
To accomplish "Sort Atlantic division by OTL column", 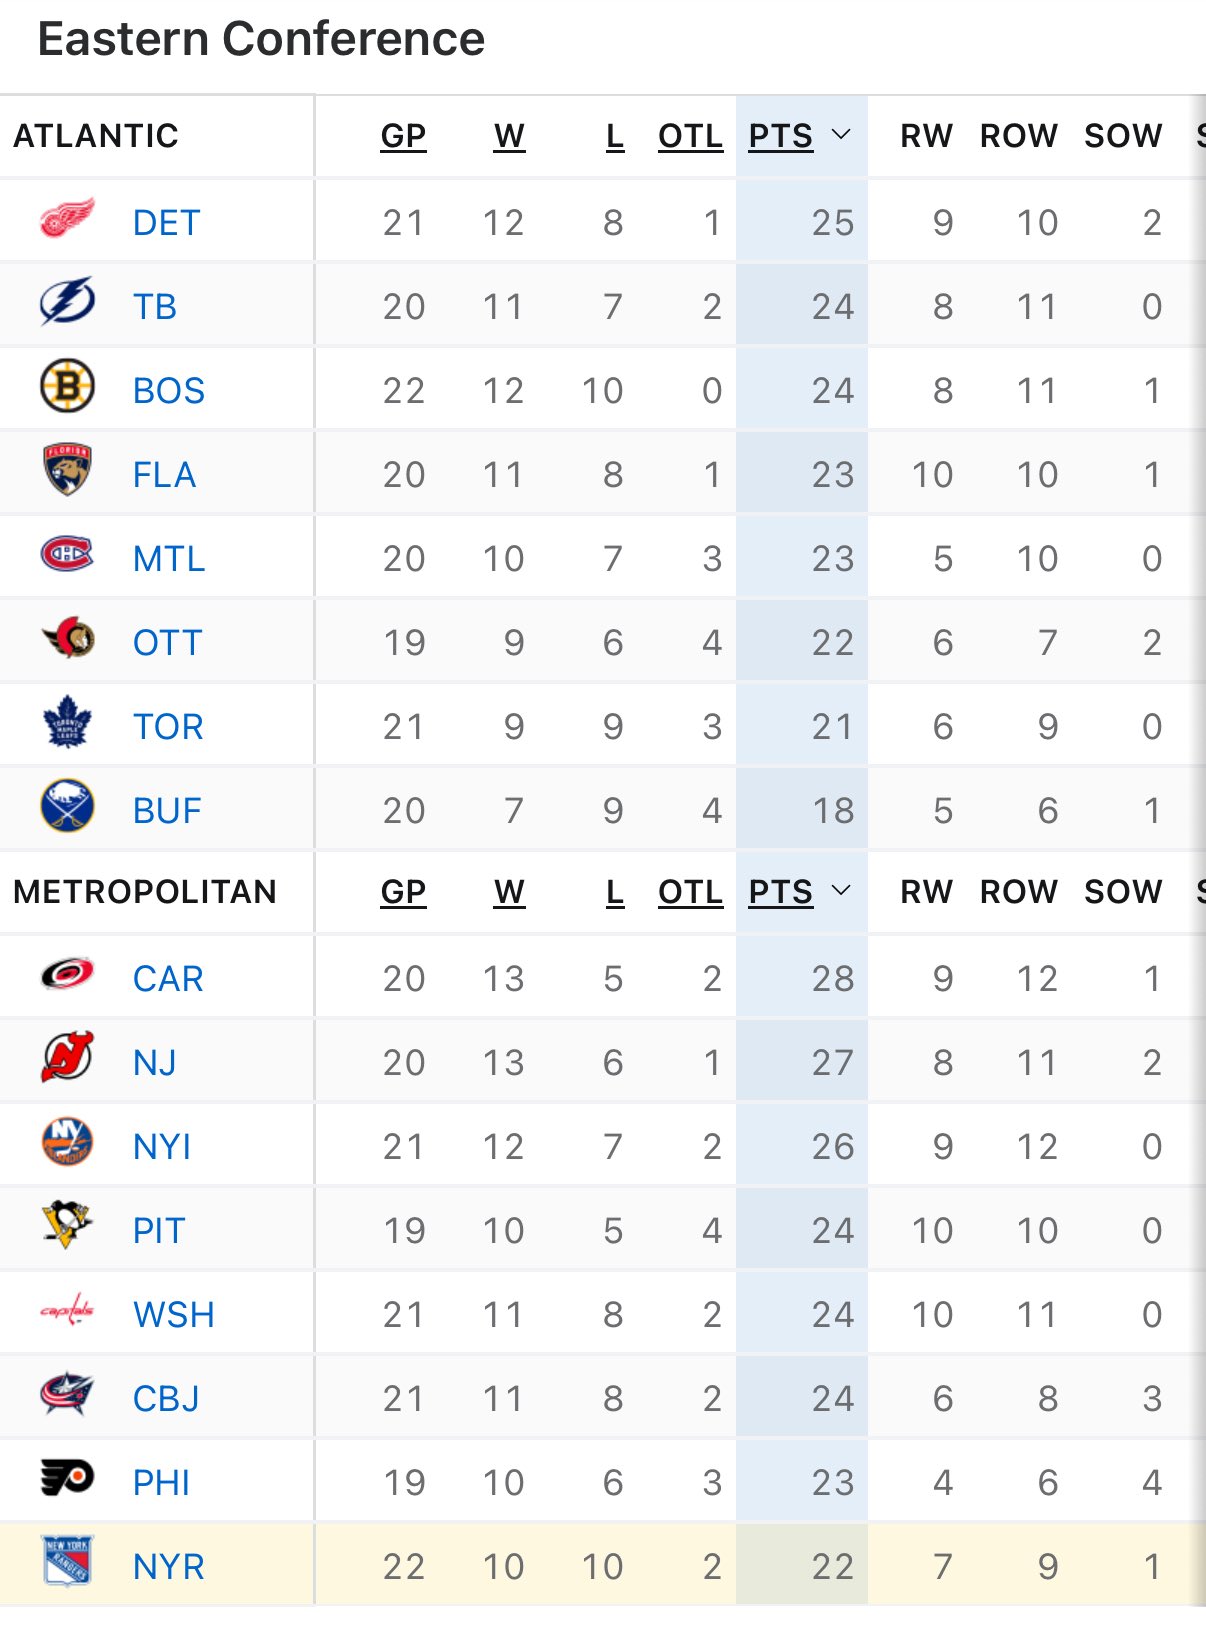I will 690,136.
